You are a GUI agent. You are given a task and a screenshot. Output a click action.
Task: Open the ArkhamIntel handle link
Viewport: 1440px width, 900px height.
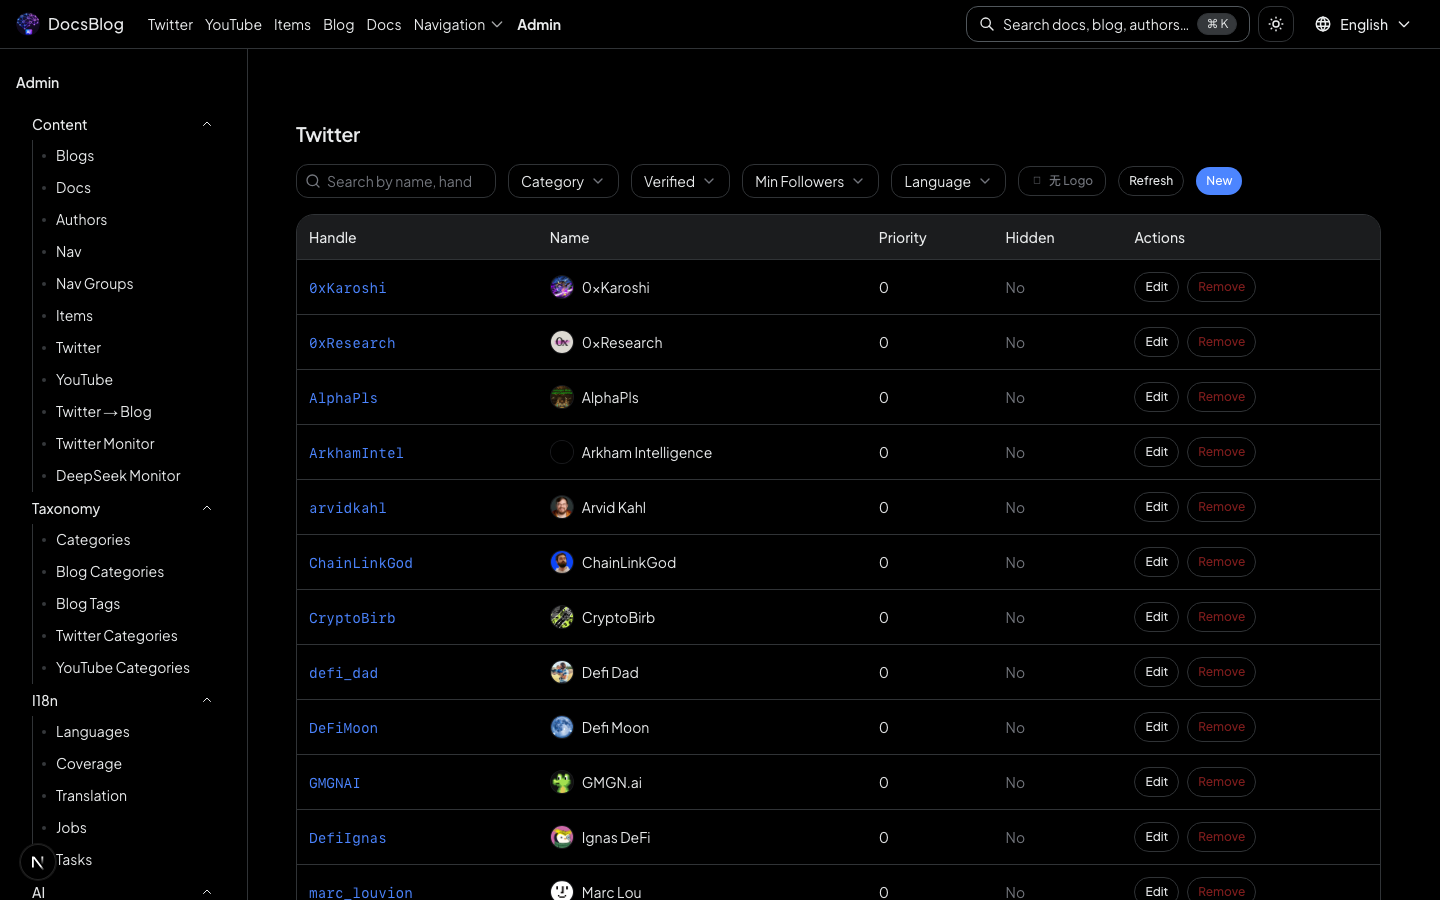point(356,453)
